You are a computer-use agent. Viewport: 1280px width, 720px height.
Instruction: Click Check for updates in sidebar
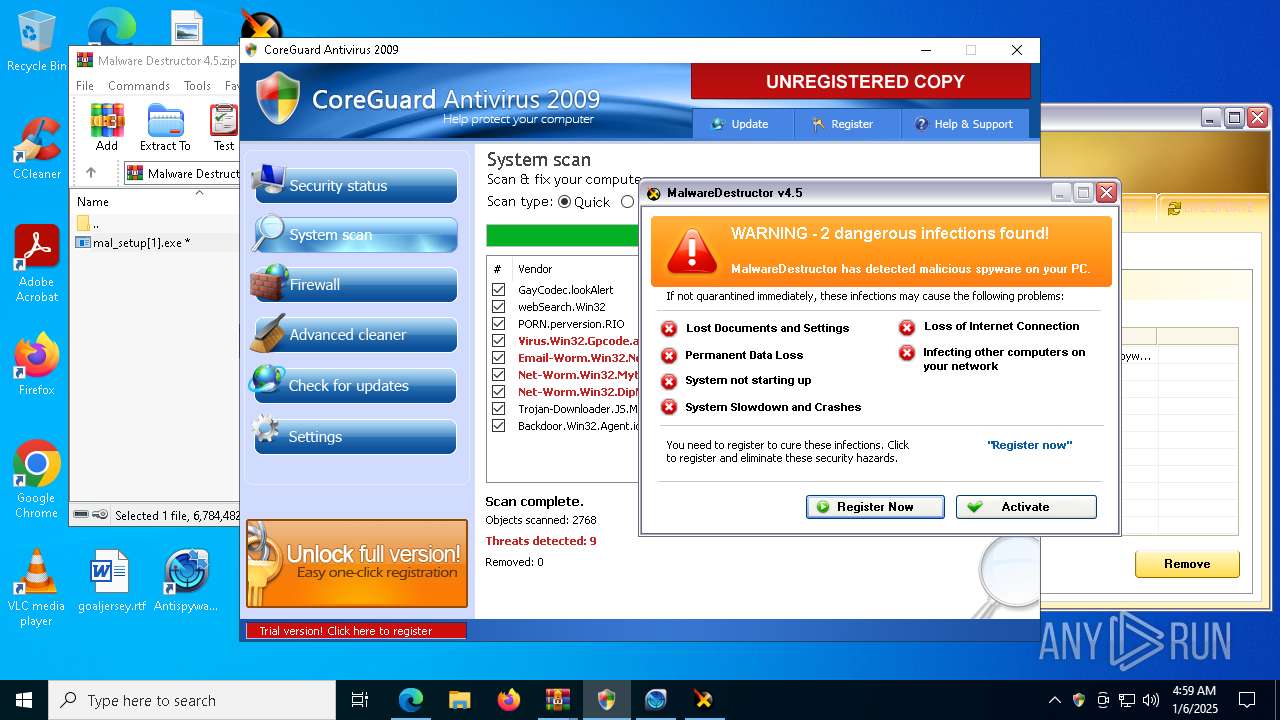pos(357,386)
